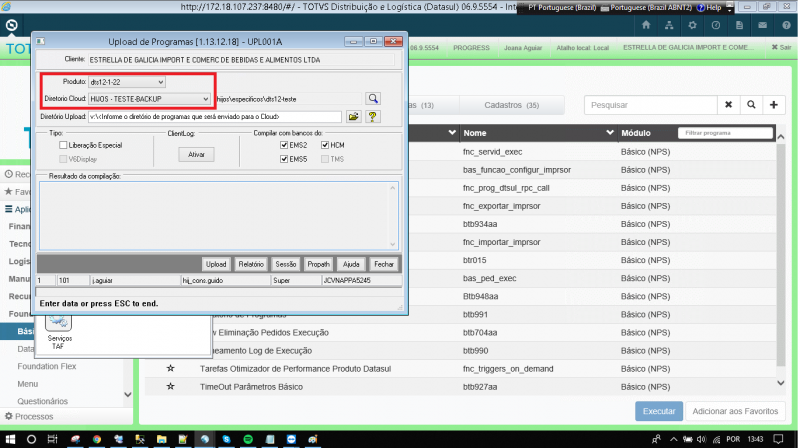The image size is (800, 448).
Task: Click the program list vertical scrollbar
Action: [781, 255]
